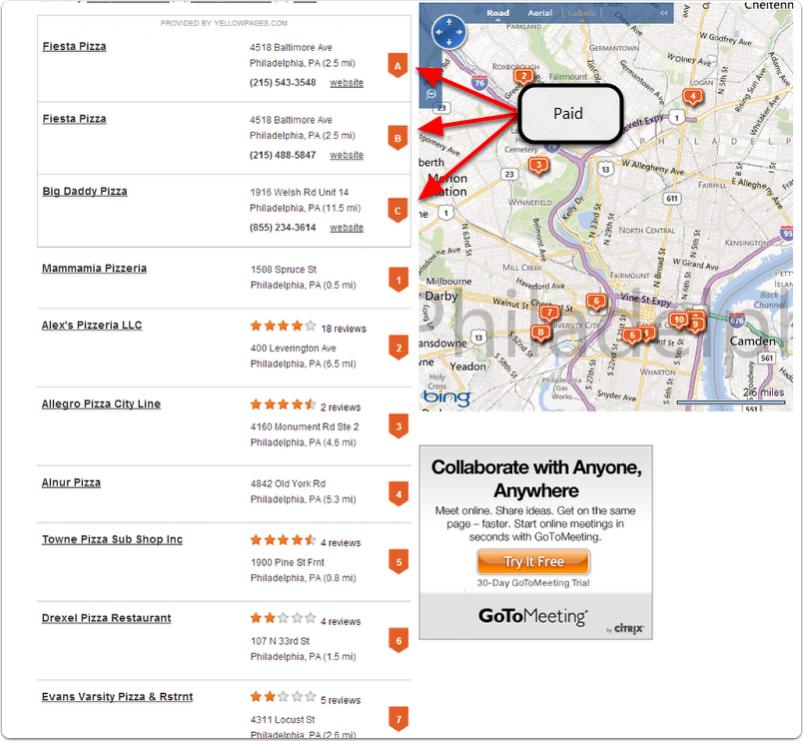Image resolution: width=803 pixels, height=741 pixels.
Task: Click marker 4 beside Alnur Pizza
Action: [x=398, y=494]
